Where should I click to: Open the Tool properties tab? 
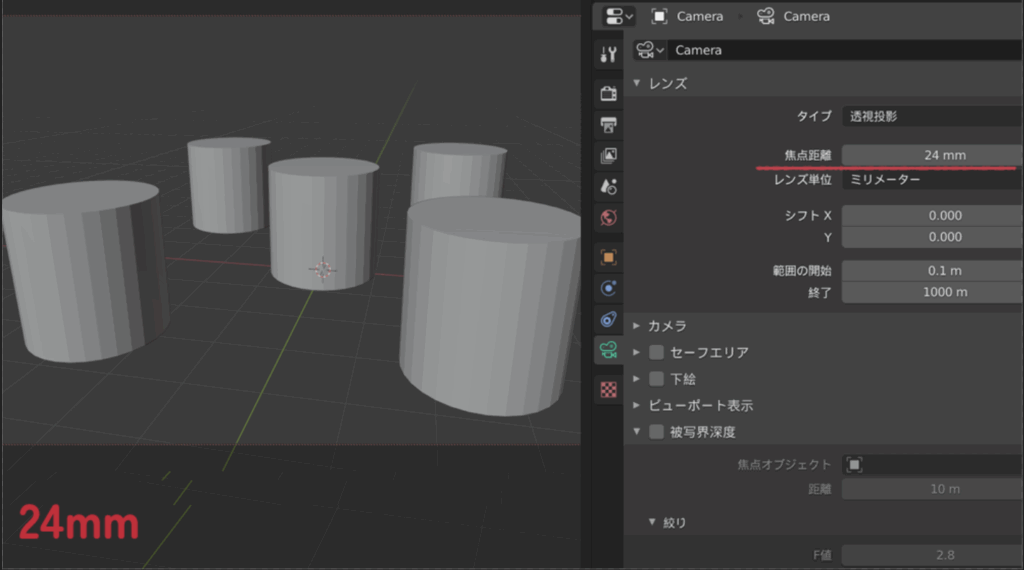(608, 54)
